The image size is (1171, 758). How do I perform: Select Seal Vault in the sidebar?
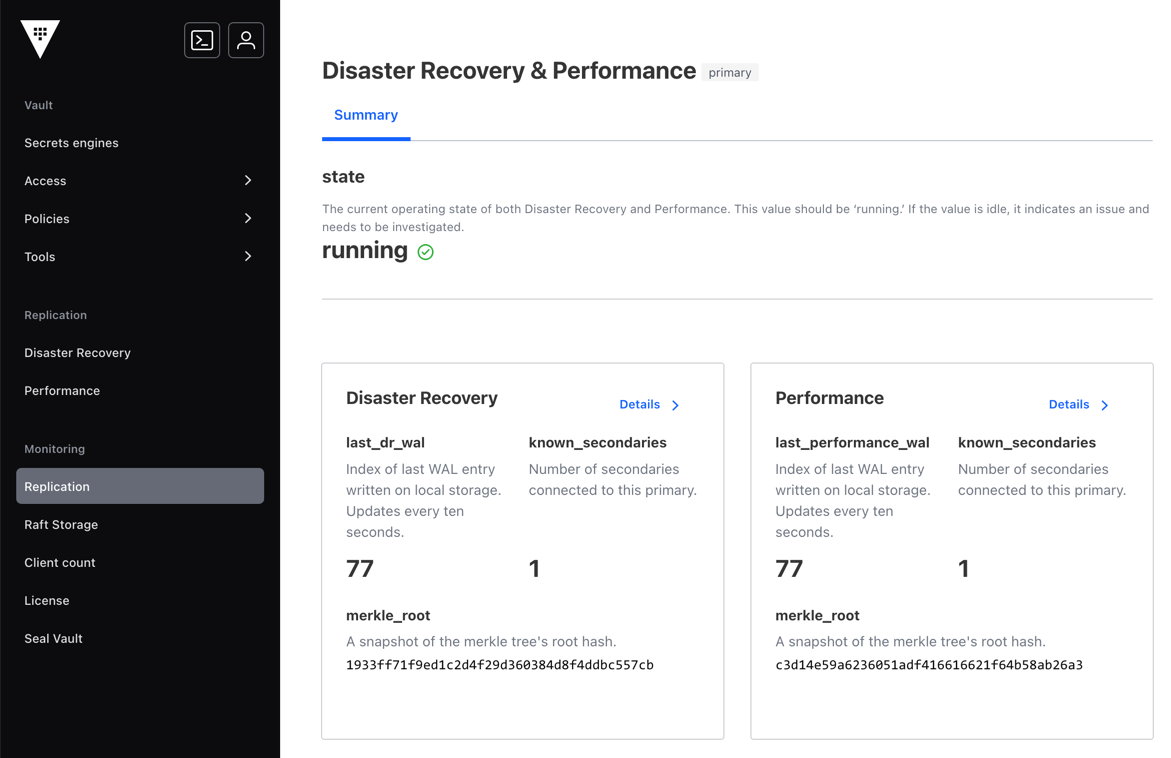53,638
